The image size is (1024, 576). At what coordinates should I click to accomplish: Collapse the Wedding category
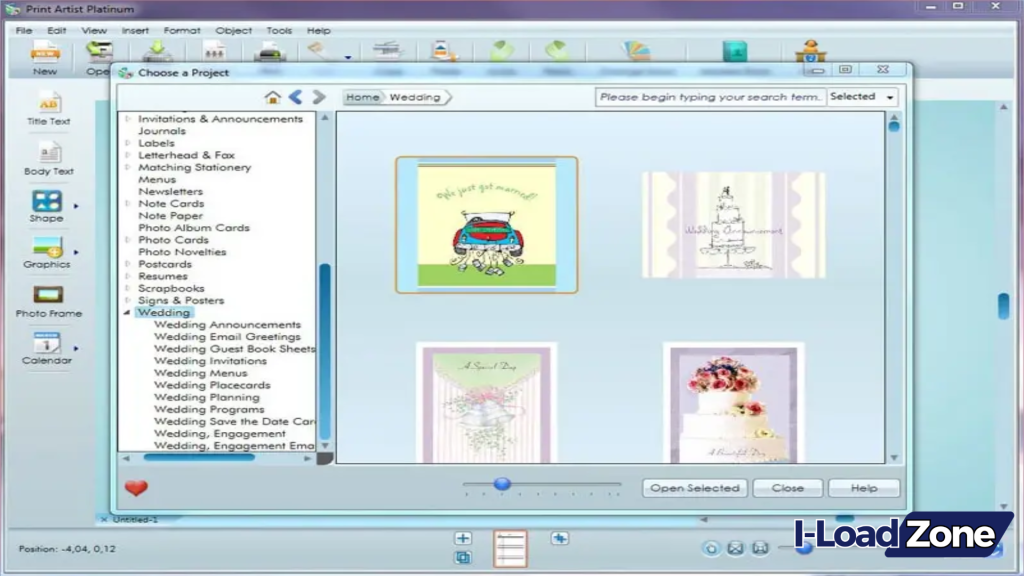click(x=126, y=312)
